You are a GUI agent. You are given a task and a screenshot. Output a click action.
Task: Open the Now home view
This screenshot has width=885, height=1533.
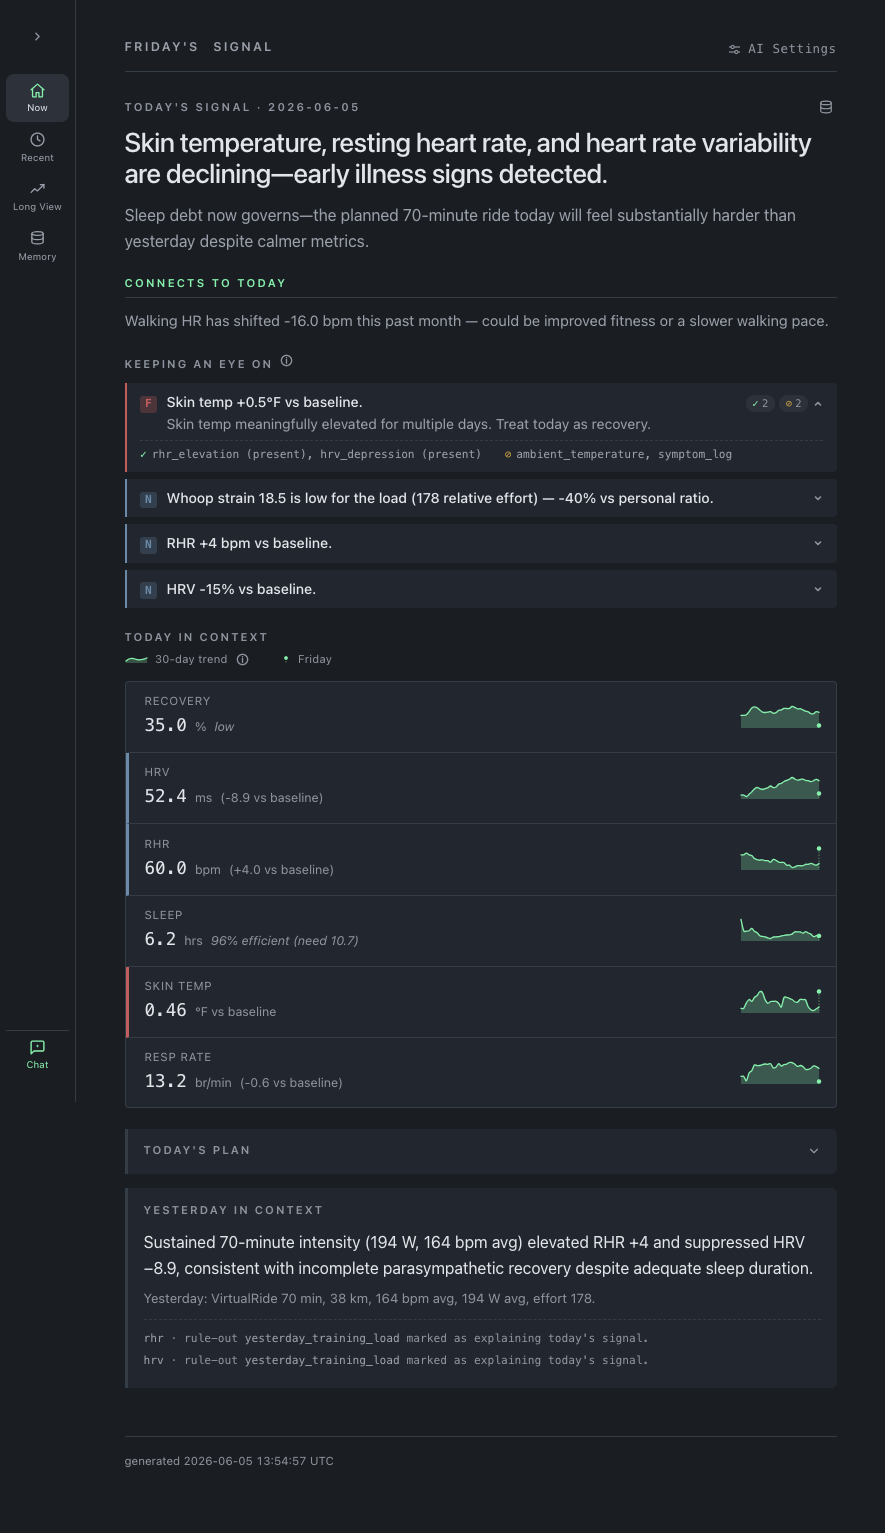click(x=37, y=98)
